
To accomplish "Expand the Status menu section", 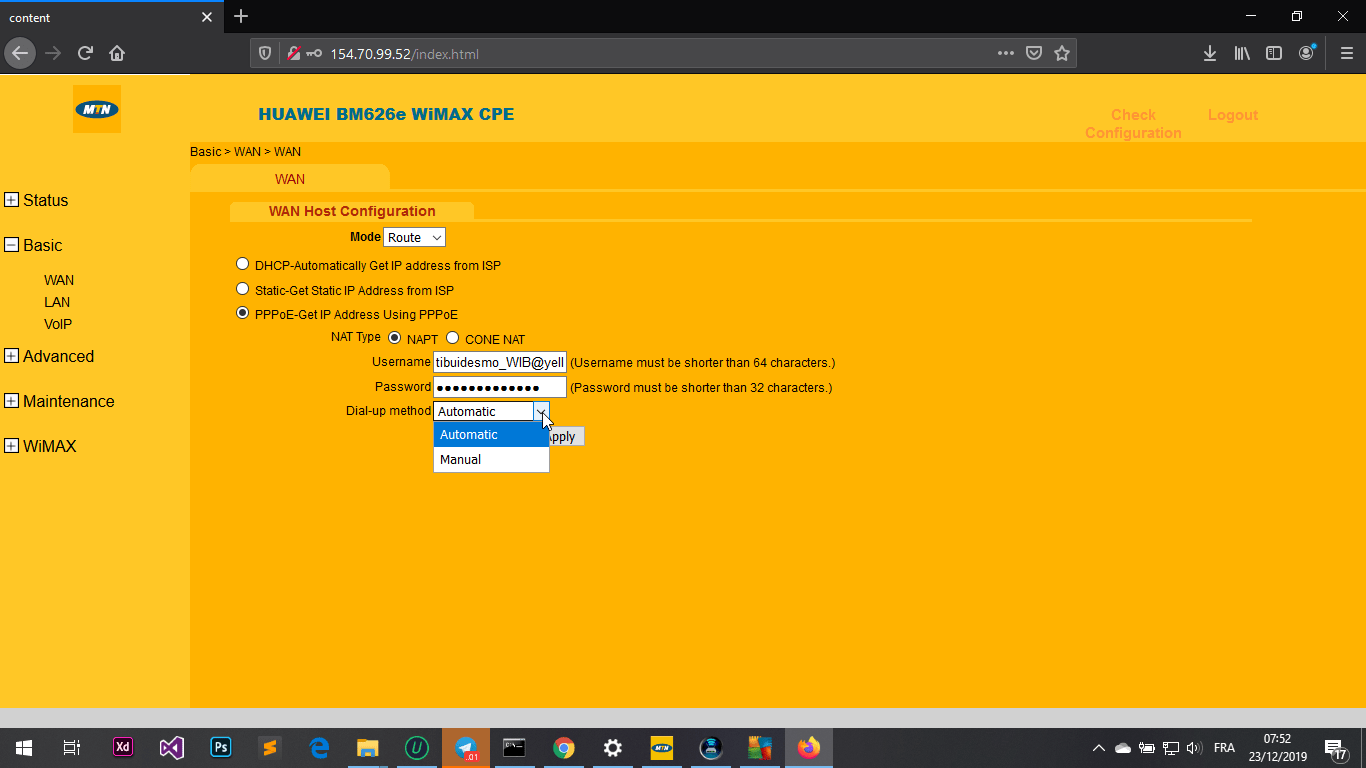I will [x=12, y=200].
